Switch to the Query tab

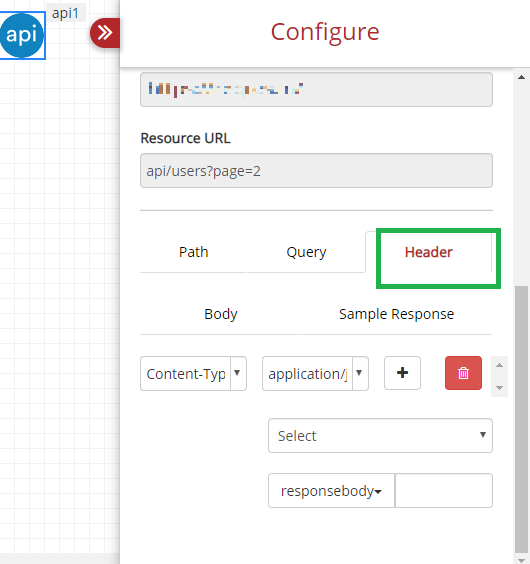306,252
